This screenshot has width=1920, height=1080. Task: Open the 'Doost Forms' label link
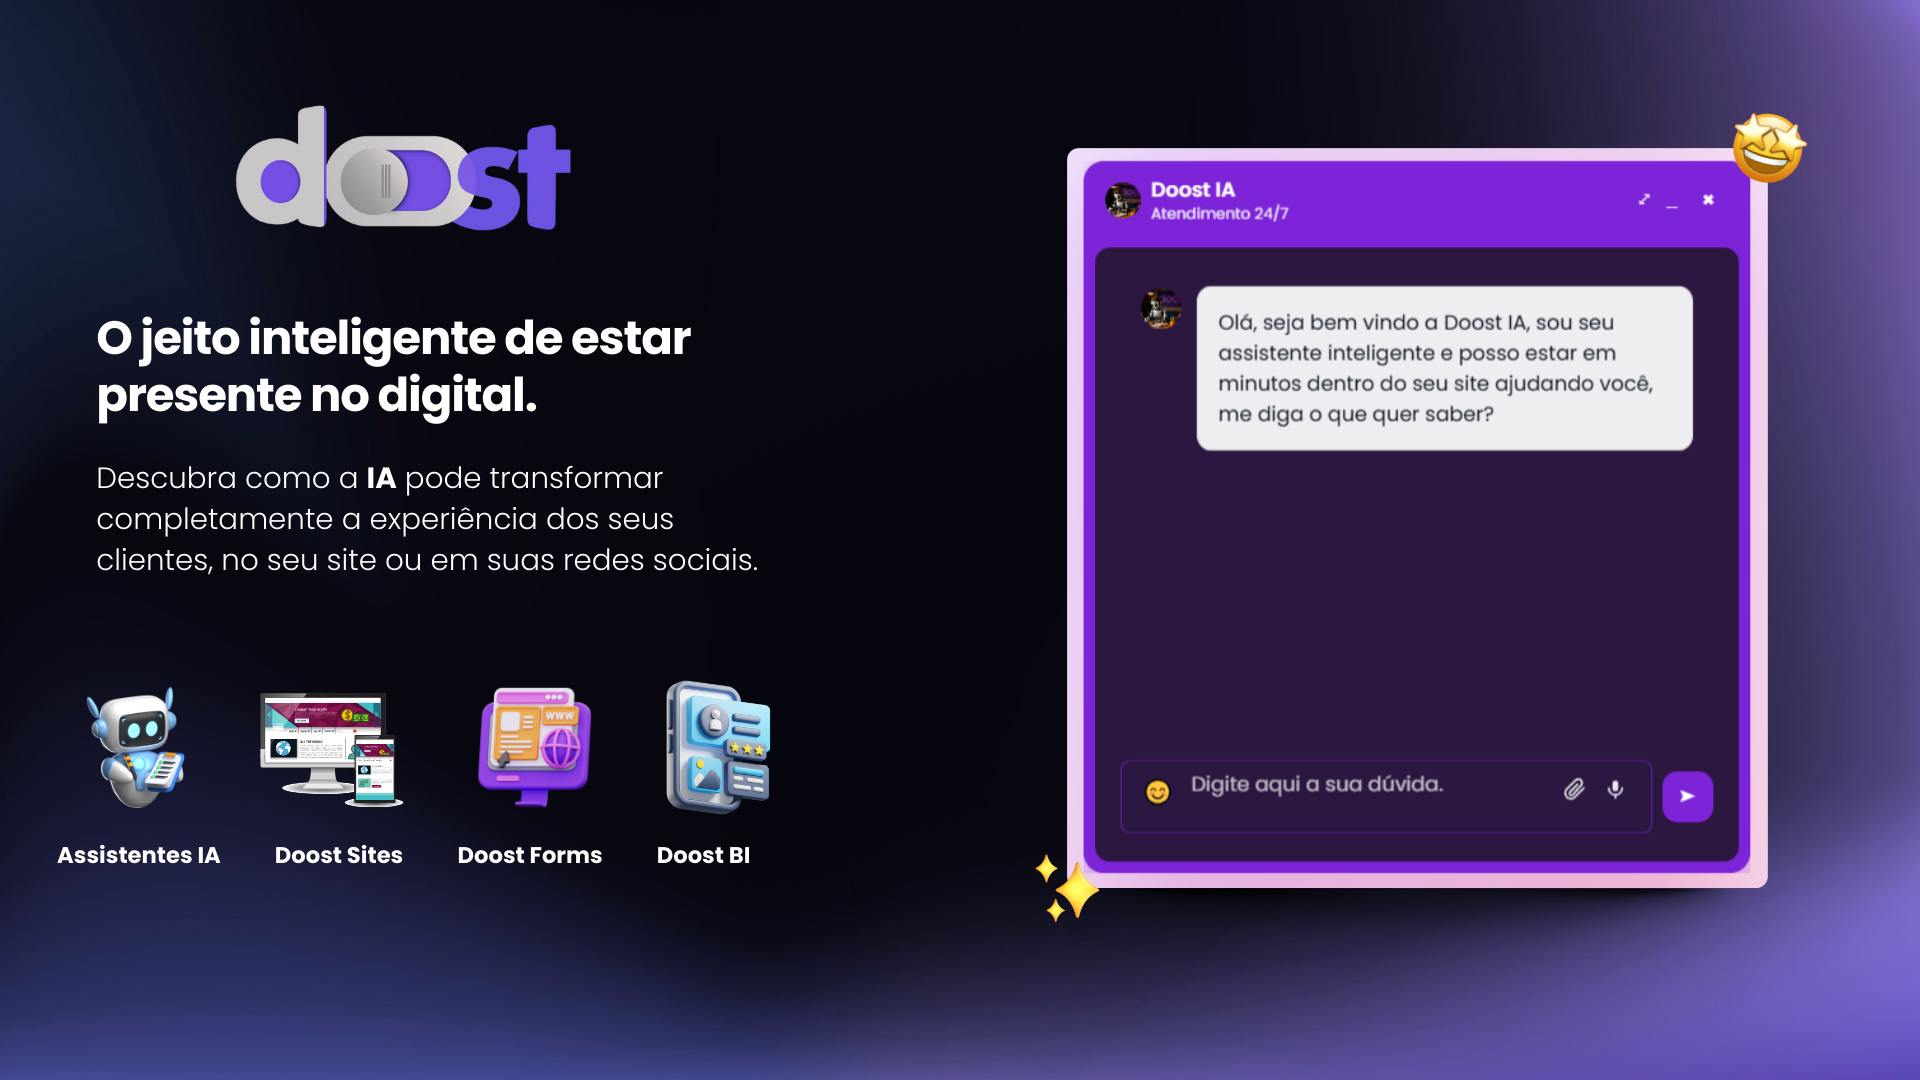click(529, 855)
